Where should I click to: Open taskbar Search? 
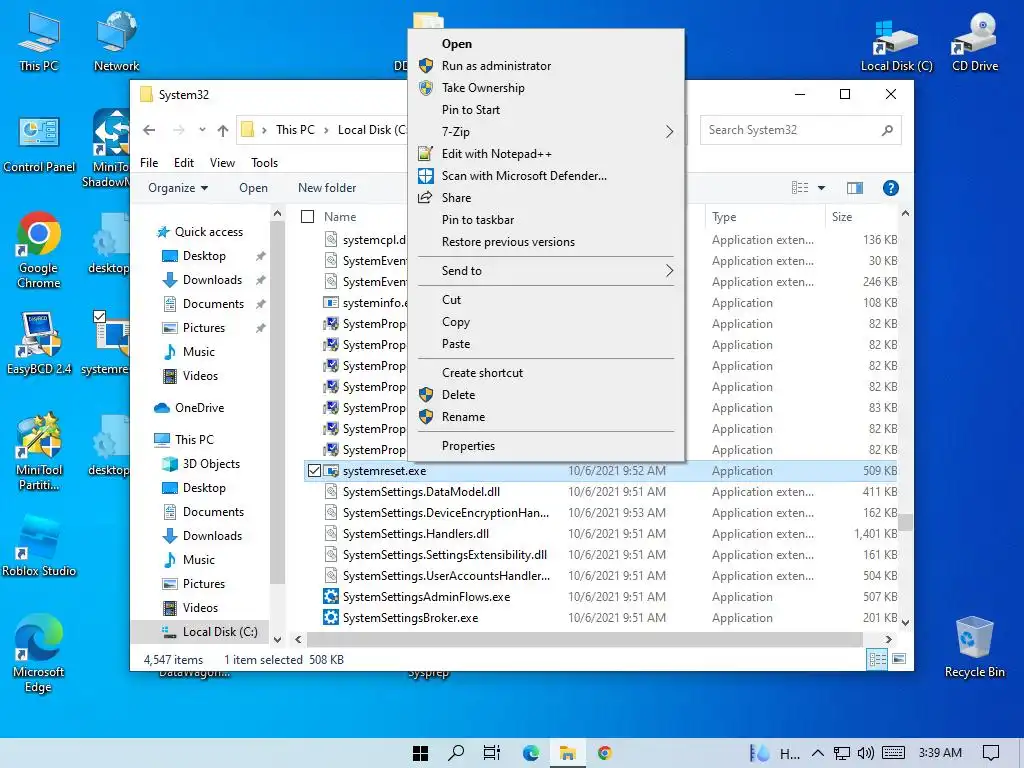click(456, 753)
